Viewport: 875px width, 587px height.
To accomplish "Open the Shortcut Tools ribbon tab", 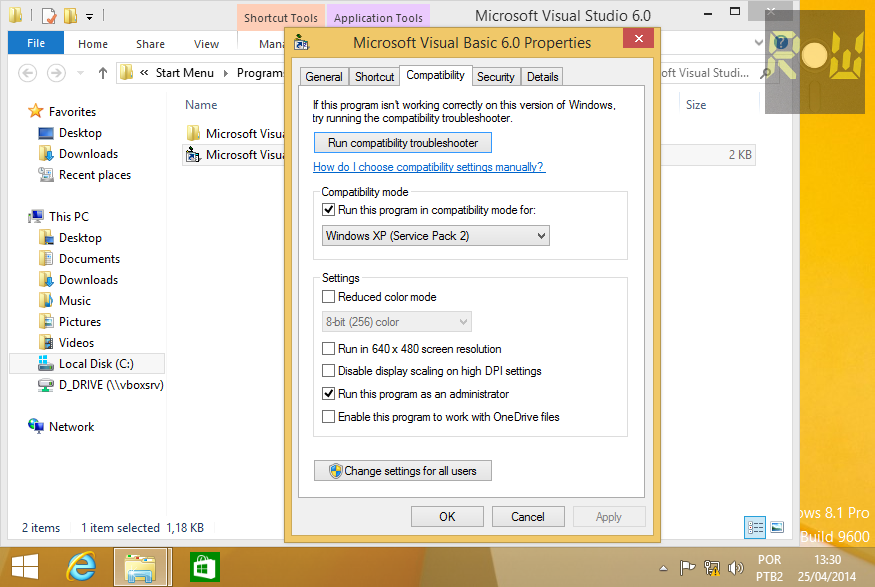I will (x=279, y=17).
